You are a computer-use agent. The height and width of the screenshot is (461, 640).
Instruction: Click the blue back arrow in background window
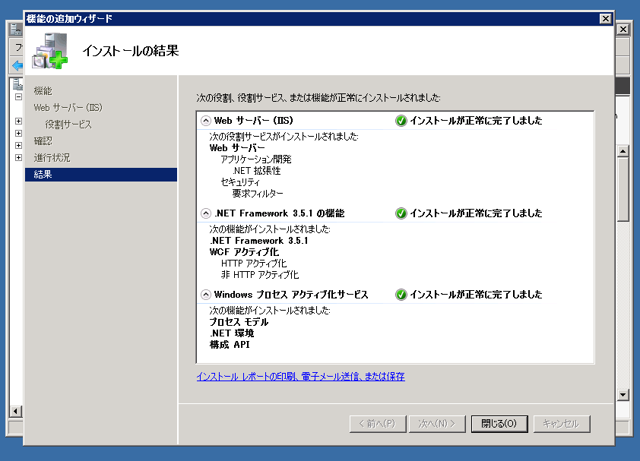point(18,65)
